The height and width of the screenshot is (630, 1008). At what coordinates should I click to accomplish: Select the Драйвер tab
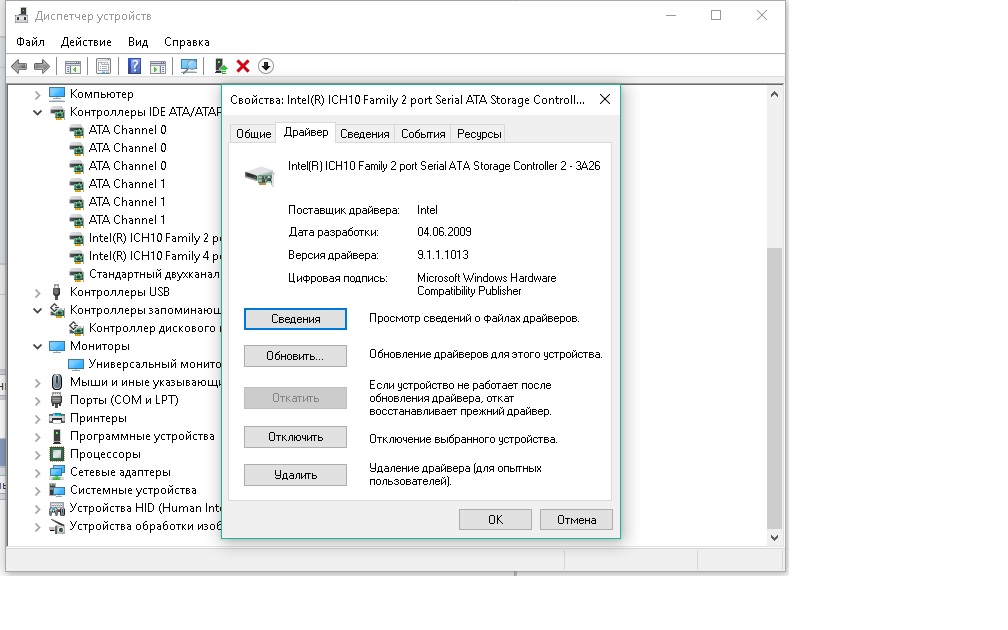point(306,132)
